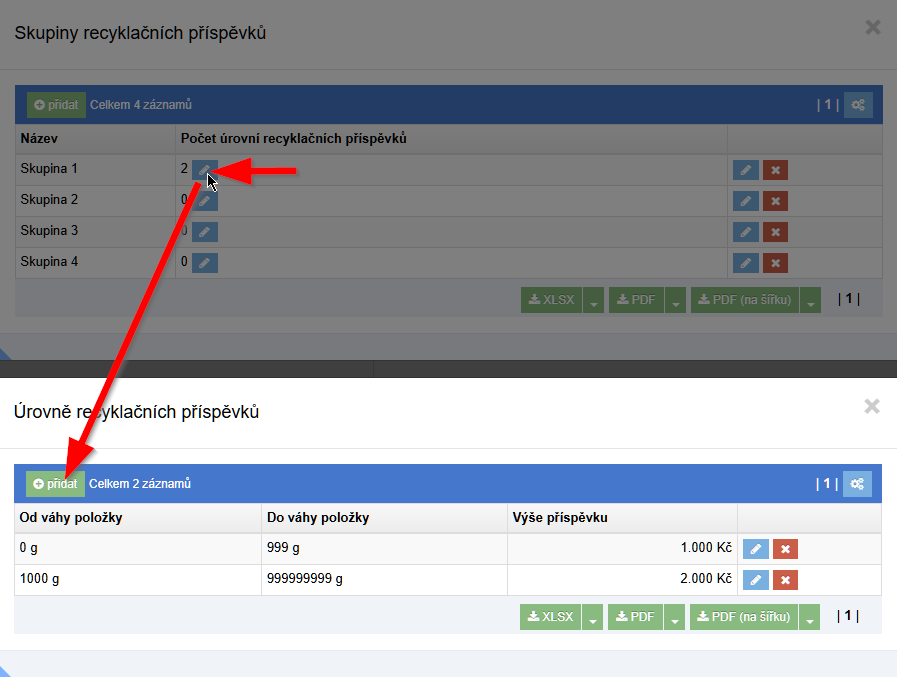
Task: Export contribution levels to XLSX
Action: coord(551,617)
